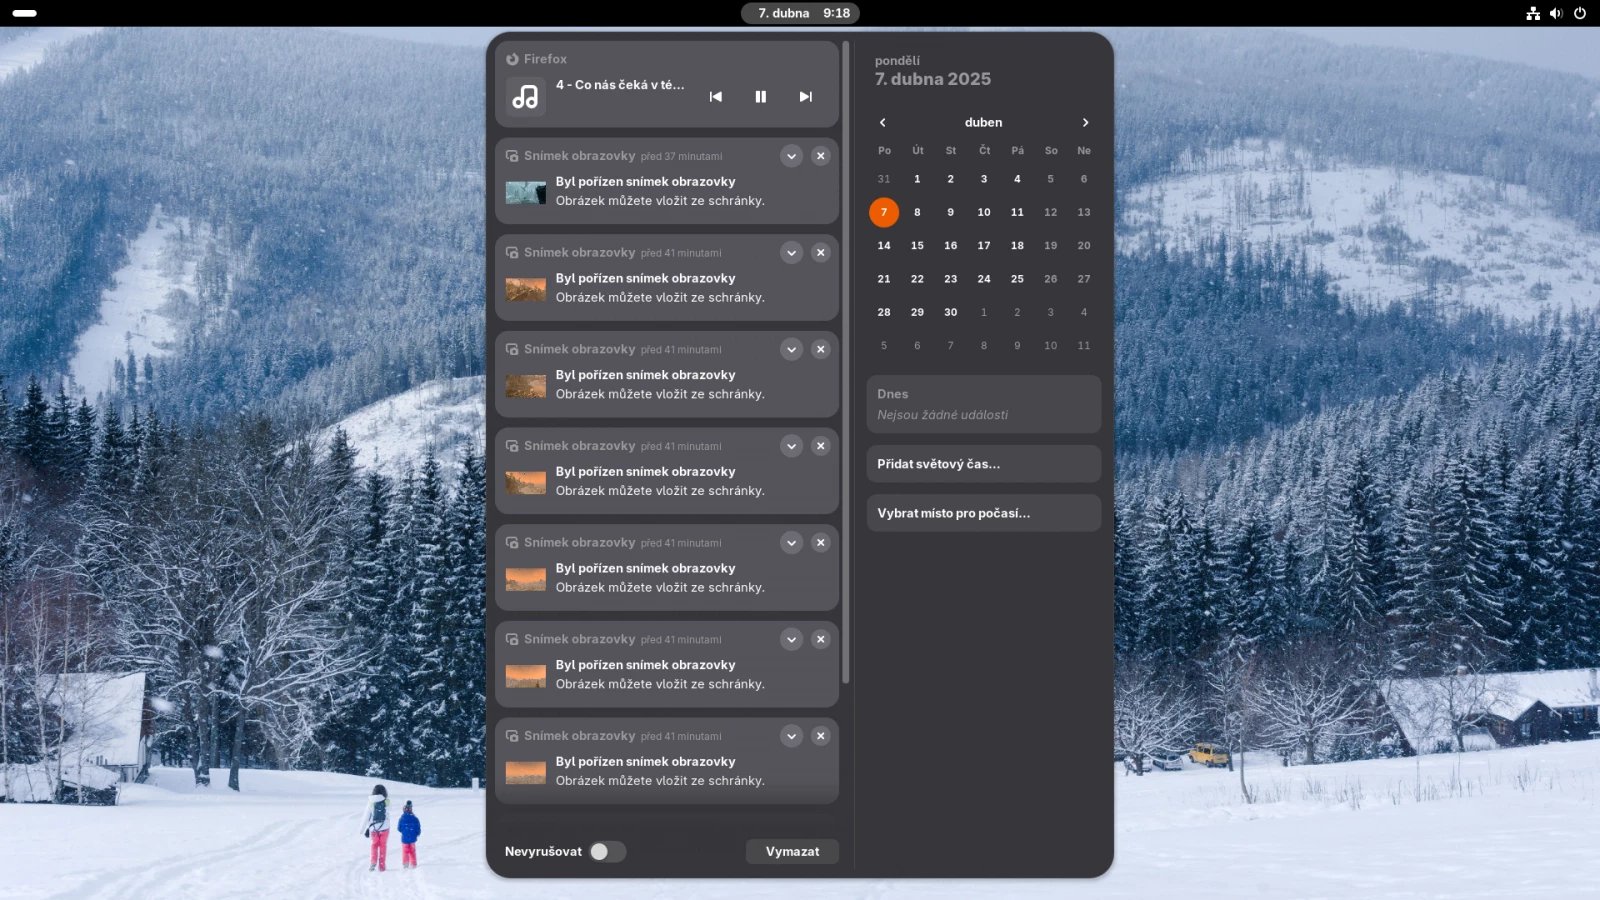Select calendar day 29
1600x900 pixels.
point(917,312)
